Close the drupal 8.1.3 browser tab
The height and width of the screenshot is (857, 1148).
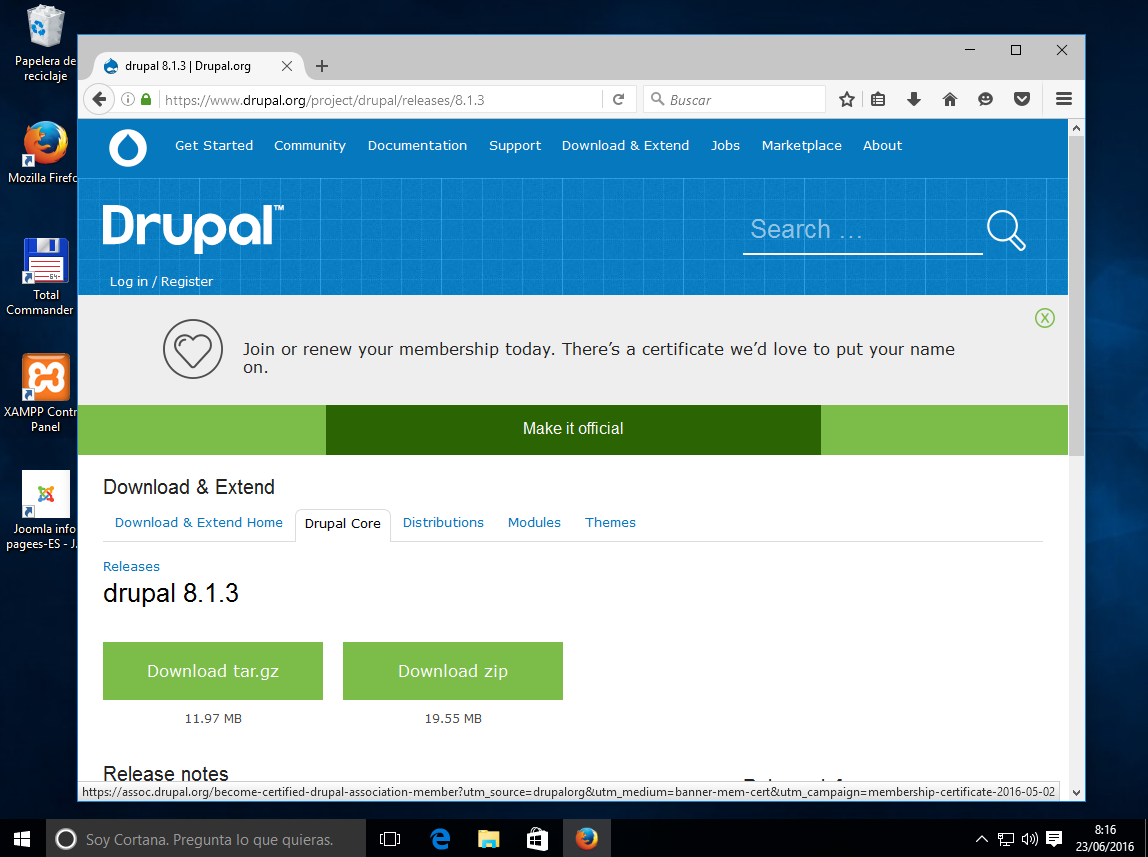tap(287, 66)
